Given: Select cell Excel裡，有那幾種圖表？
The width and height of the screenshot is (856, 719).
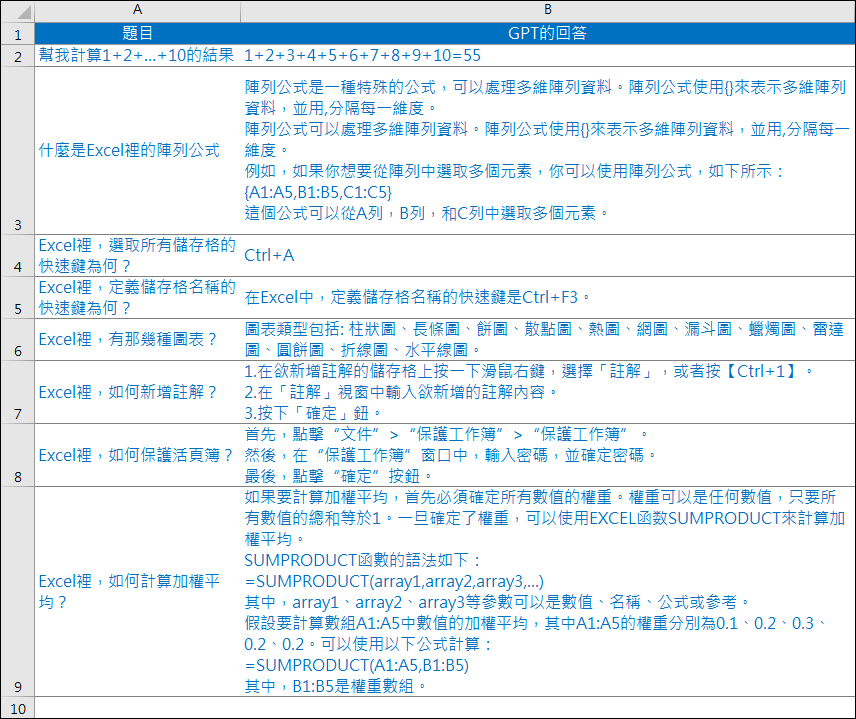Looking at the screenshot, I should [138, 340].
